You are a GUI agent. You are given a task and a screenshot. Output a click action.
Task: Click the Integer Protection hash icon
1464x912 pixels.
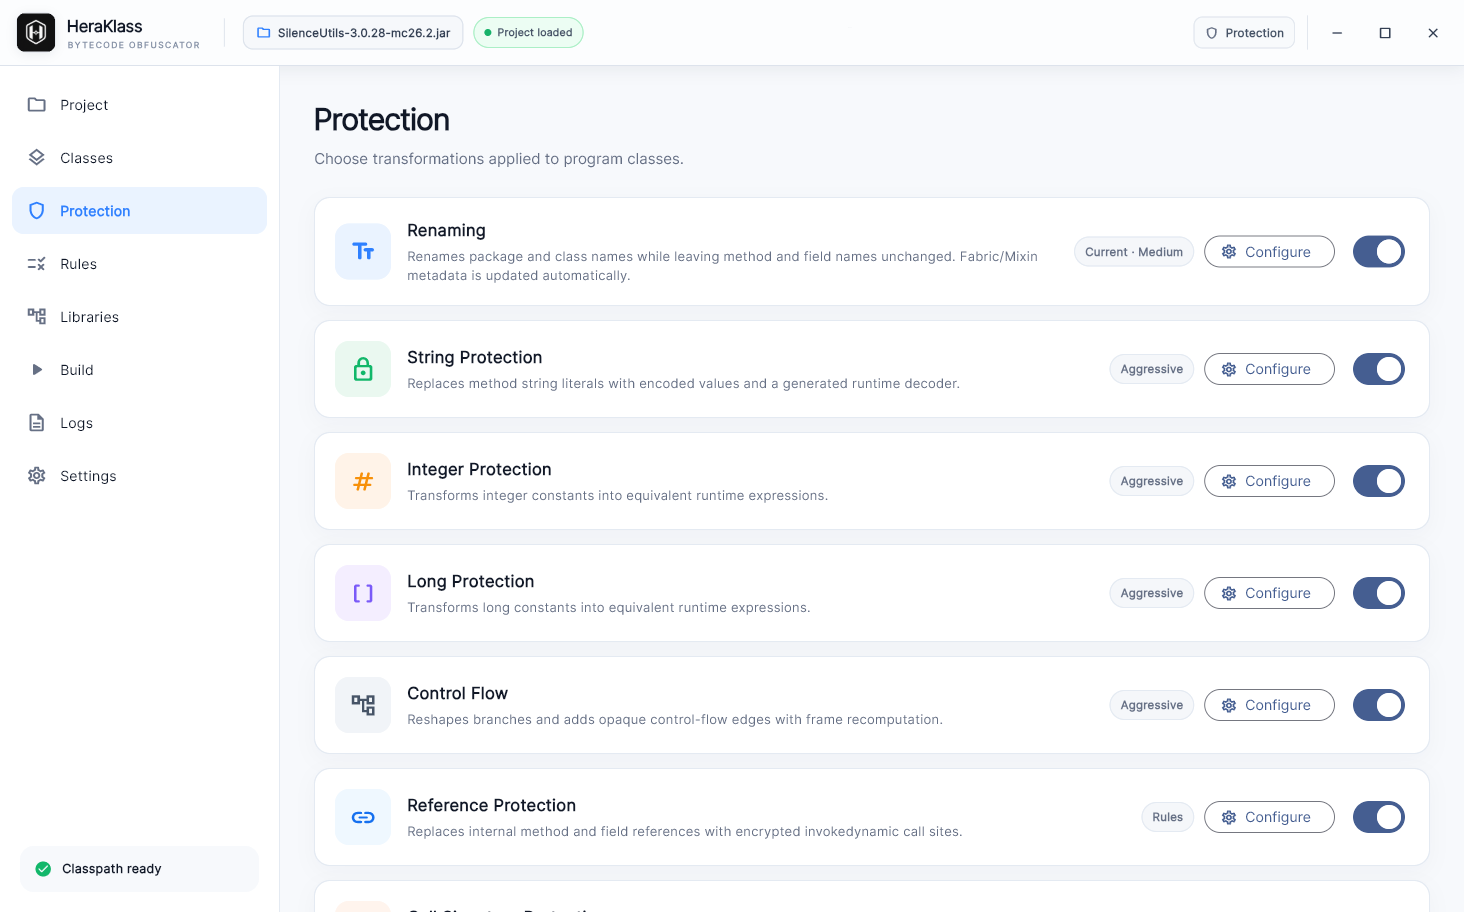pyautogui.click(x=363, y=481)
